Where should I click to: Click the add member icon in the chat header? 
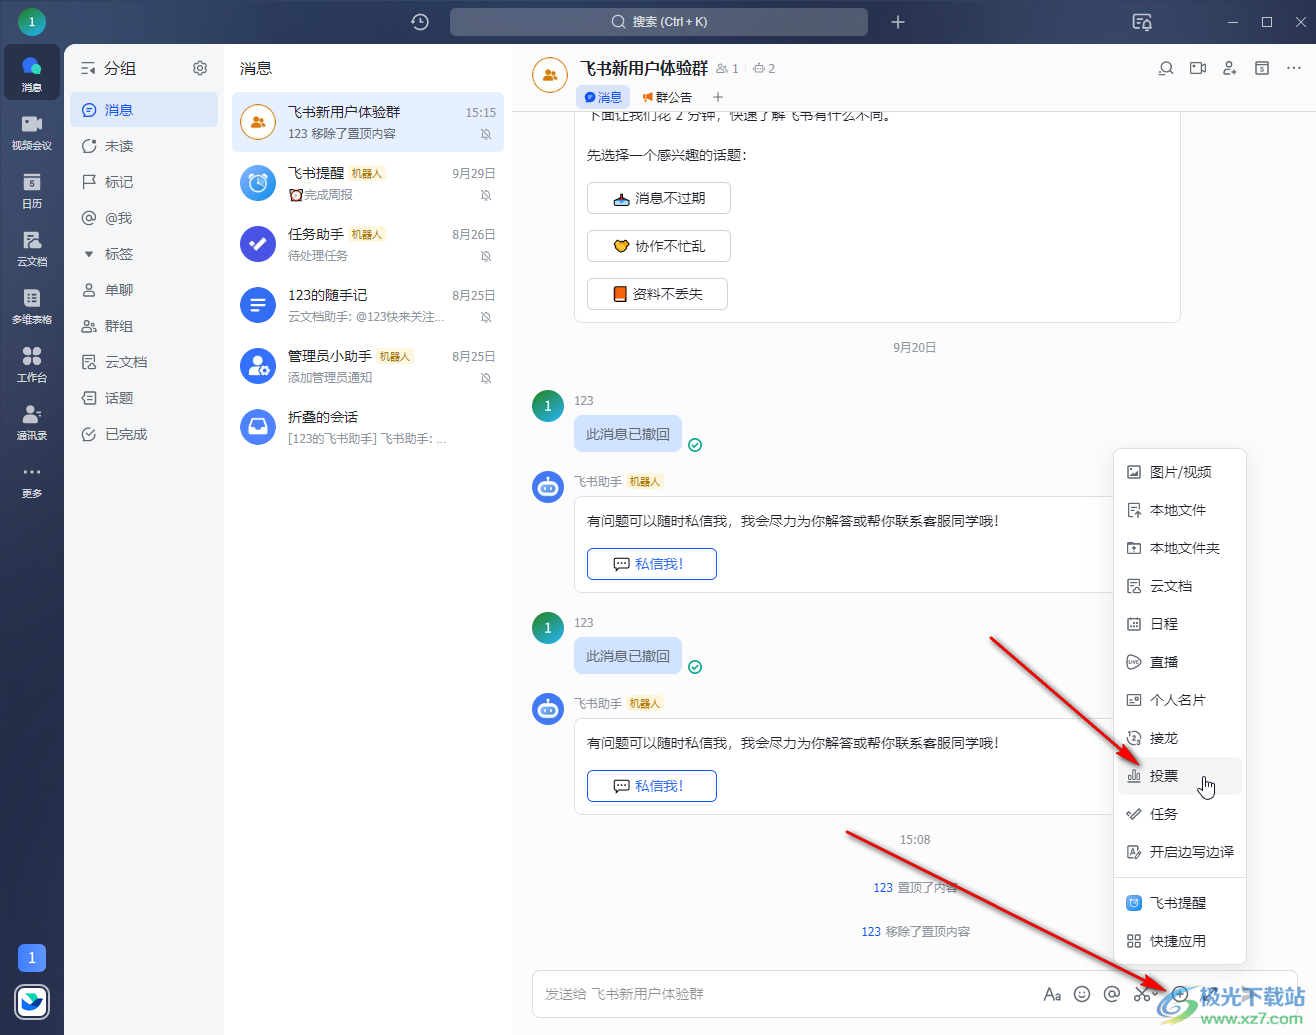point(1230,68)
